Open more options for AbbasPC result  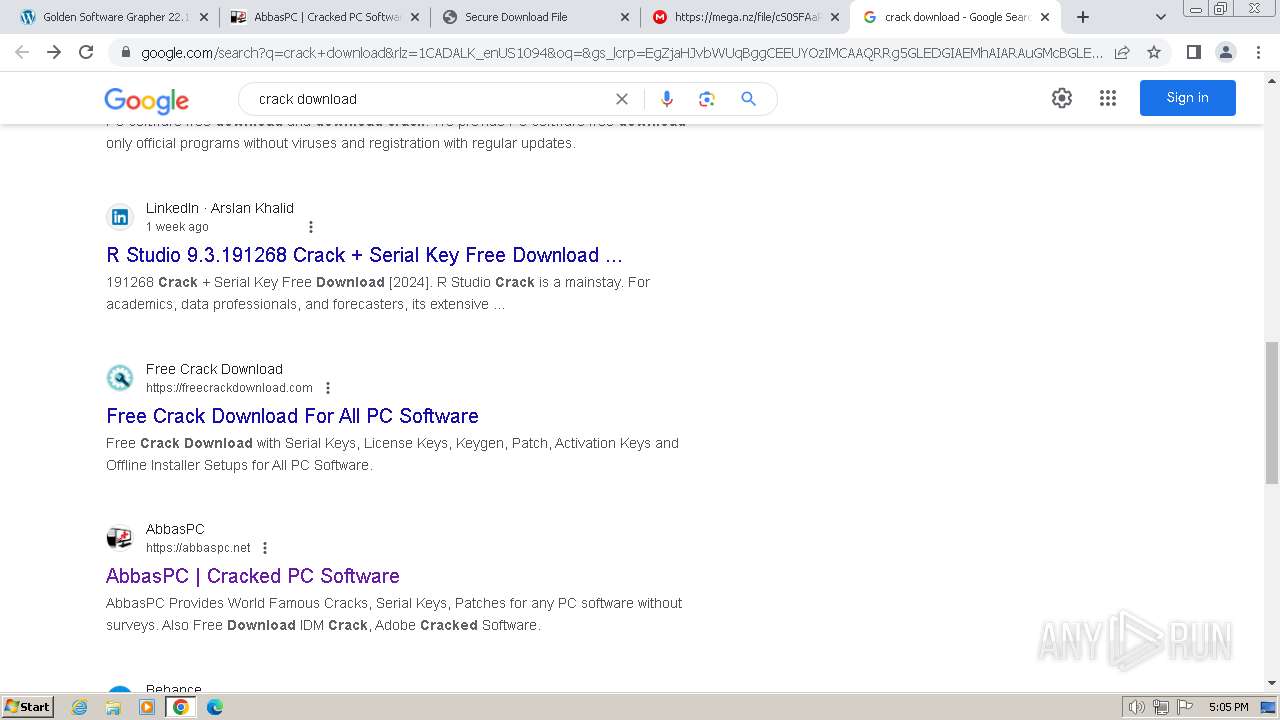[265, 548]
